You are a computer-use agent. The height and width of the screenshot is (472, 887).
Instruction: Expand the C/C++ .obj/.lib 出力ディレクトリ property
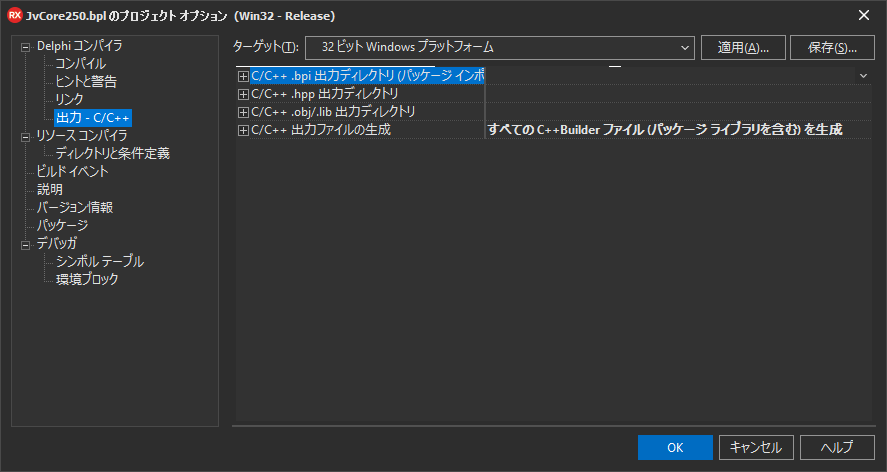click(x=243, y=112)
